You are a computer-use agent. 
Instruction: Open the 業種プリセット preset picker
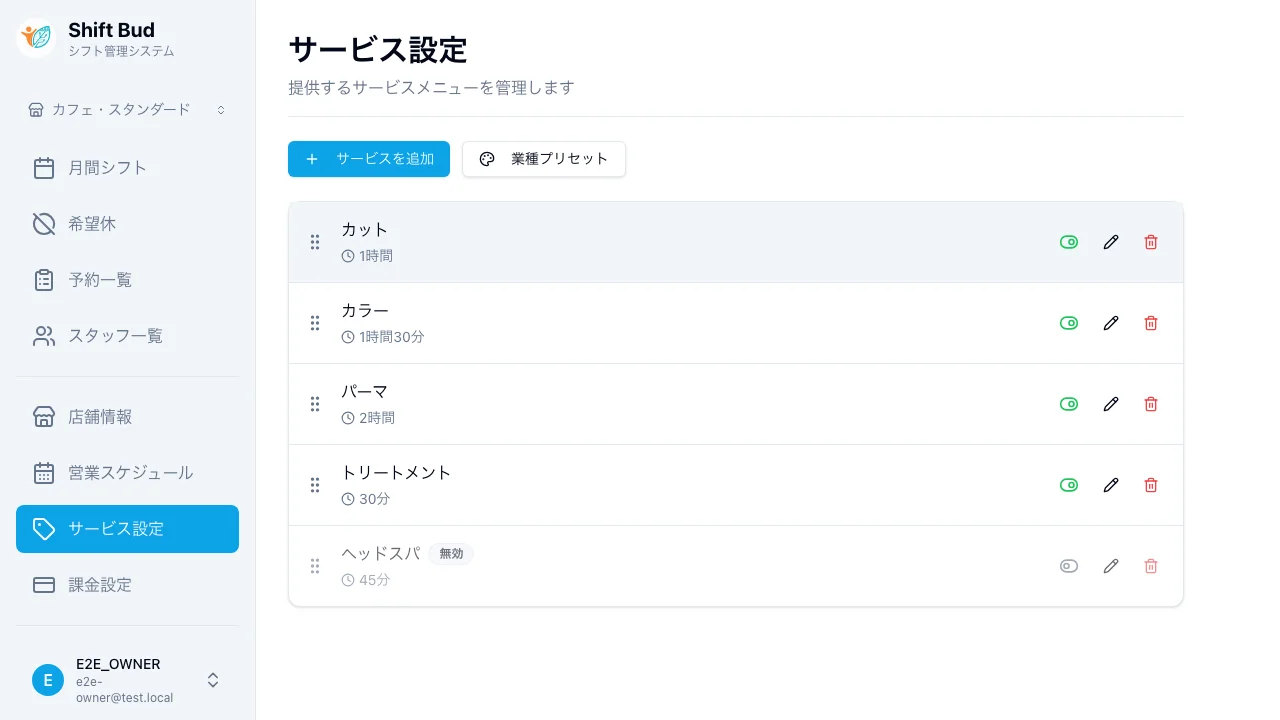[544, 158]
